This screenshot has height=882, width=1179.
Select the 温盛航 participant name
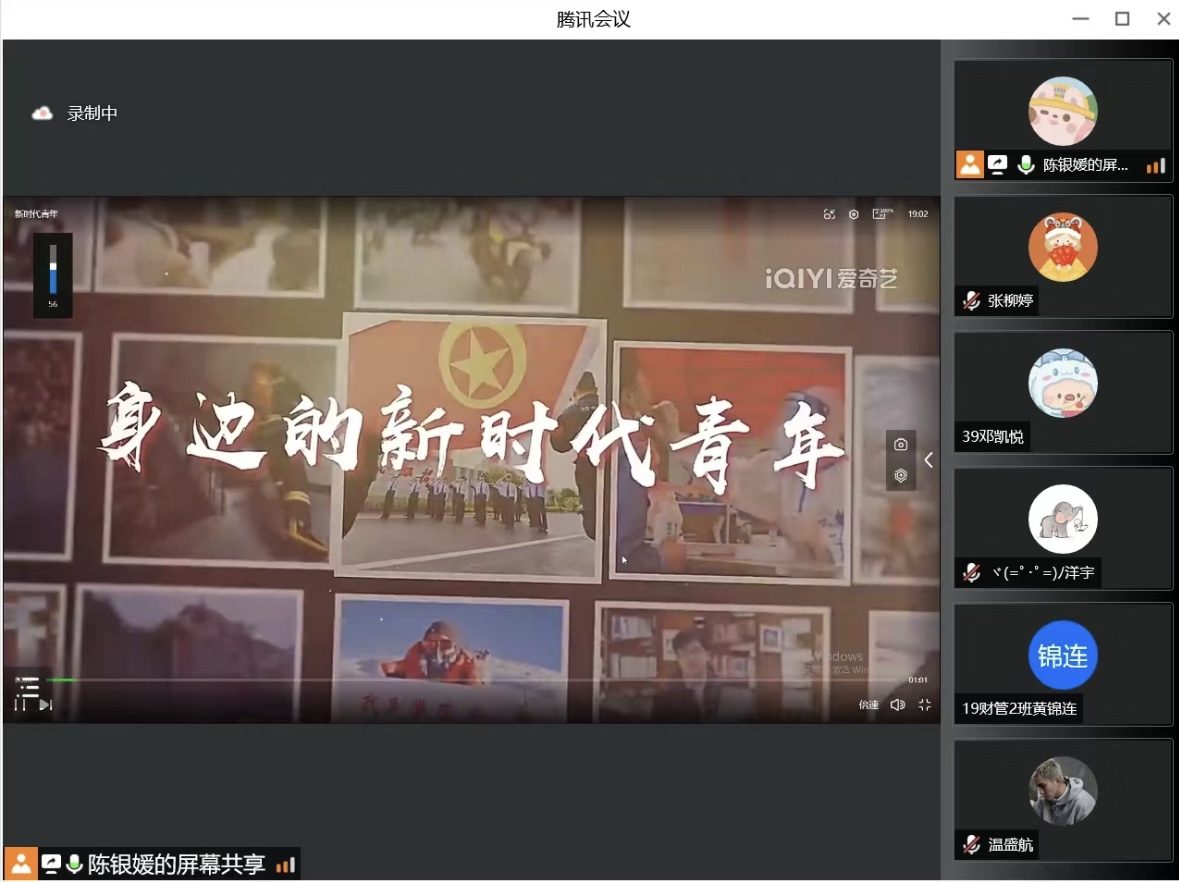click(1010, 845)
